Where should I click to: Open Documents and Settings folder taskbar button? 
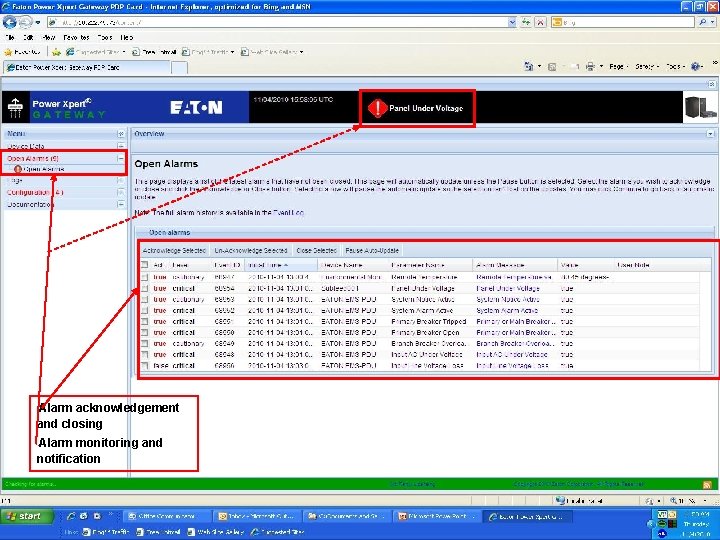[347, 517]
